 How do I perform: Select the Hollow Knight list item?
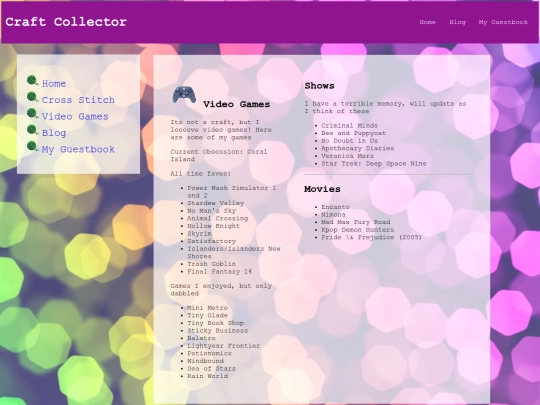(213, 226)
